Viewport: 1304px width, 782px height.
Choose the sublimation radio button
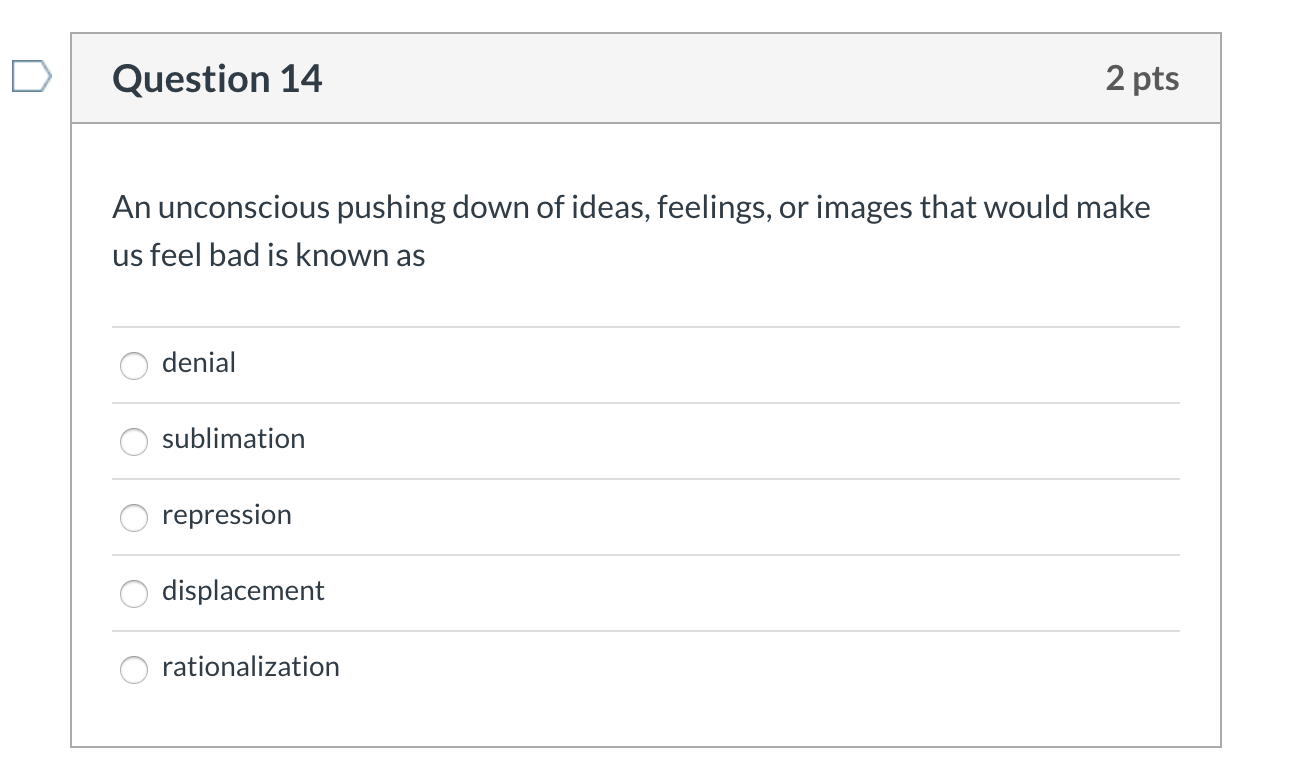(x=134, y=442)
